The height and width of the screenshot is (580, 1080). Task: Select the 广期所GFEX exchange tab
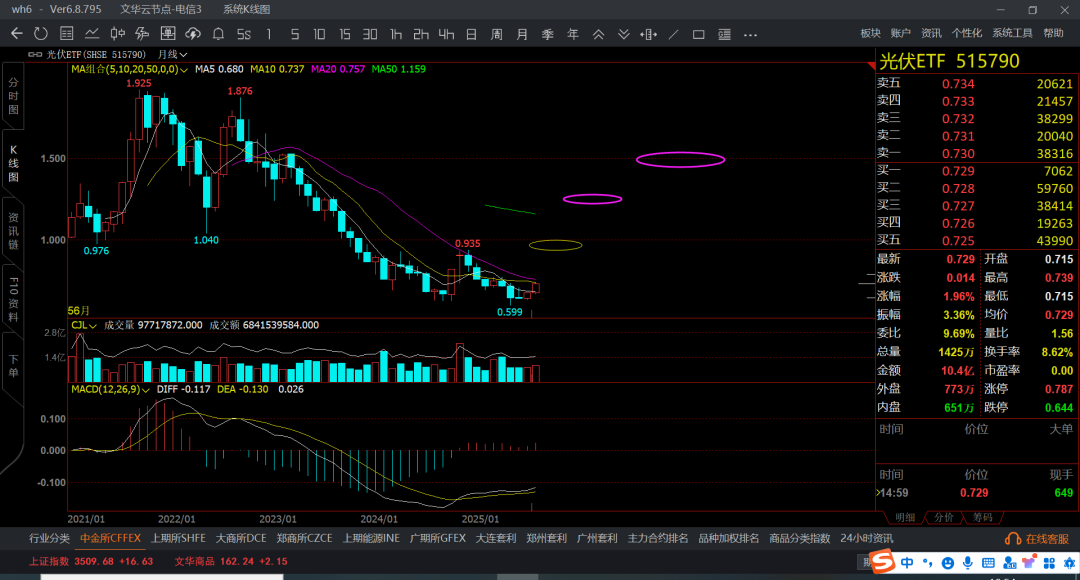[438, 539]
